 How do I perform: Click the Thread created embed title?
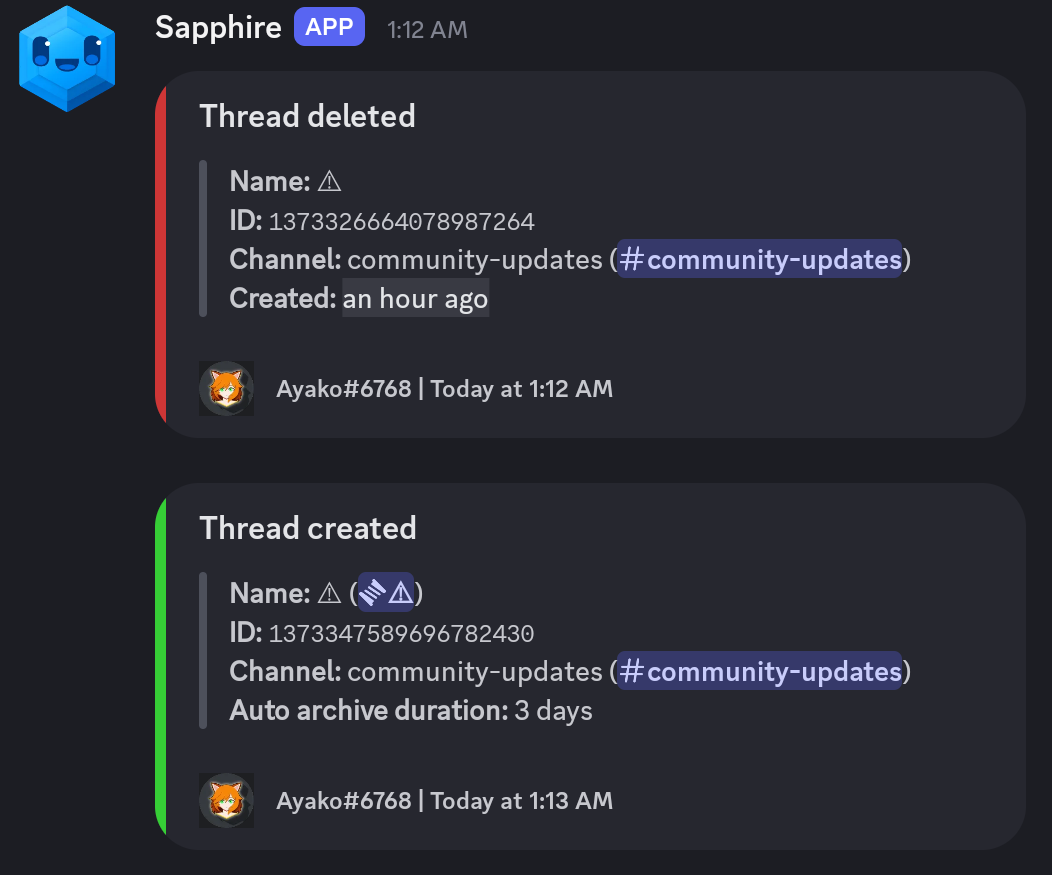click(307, 528)
